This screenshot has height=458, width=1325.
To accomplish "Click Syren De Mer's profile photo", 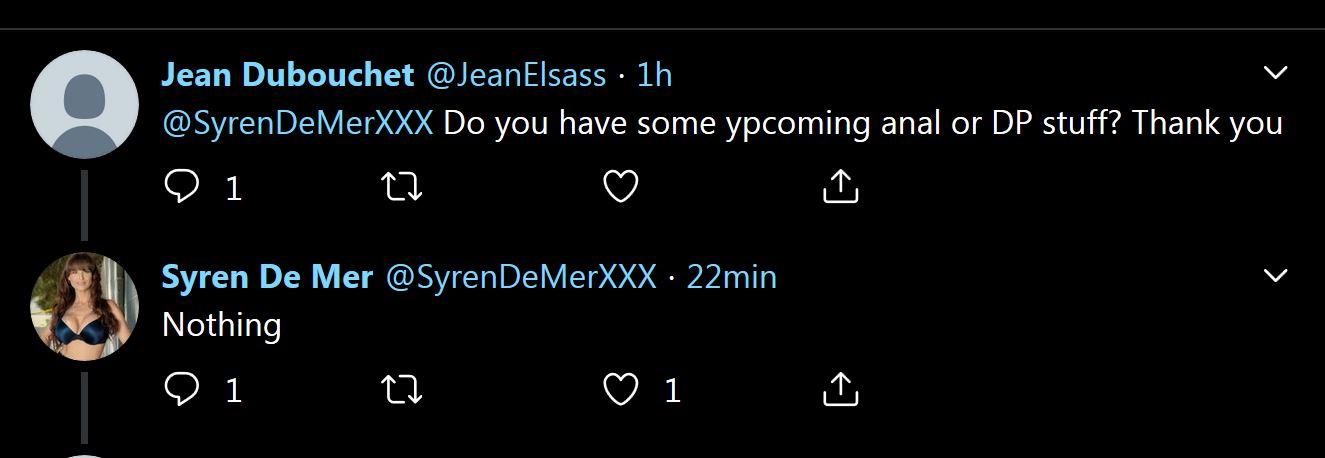I will (84, 306).
